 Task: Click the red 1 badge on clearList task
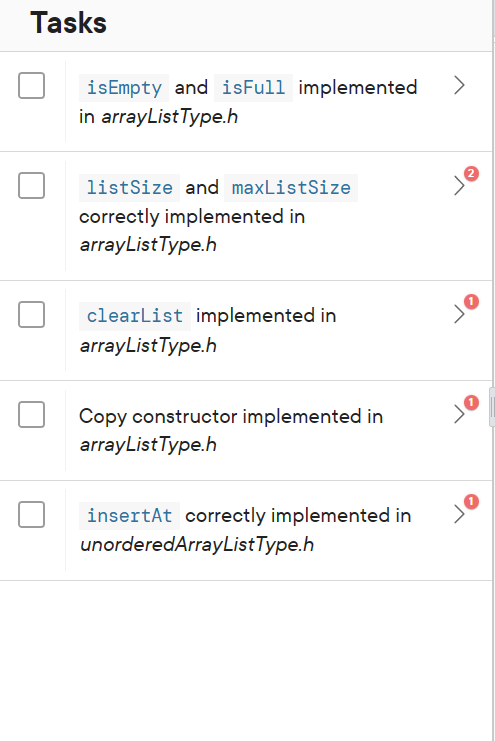[471, 302]
